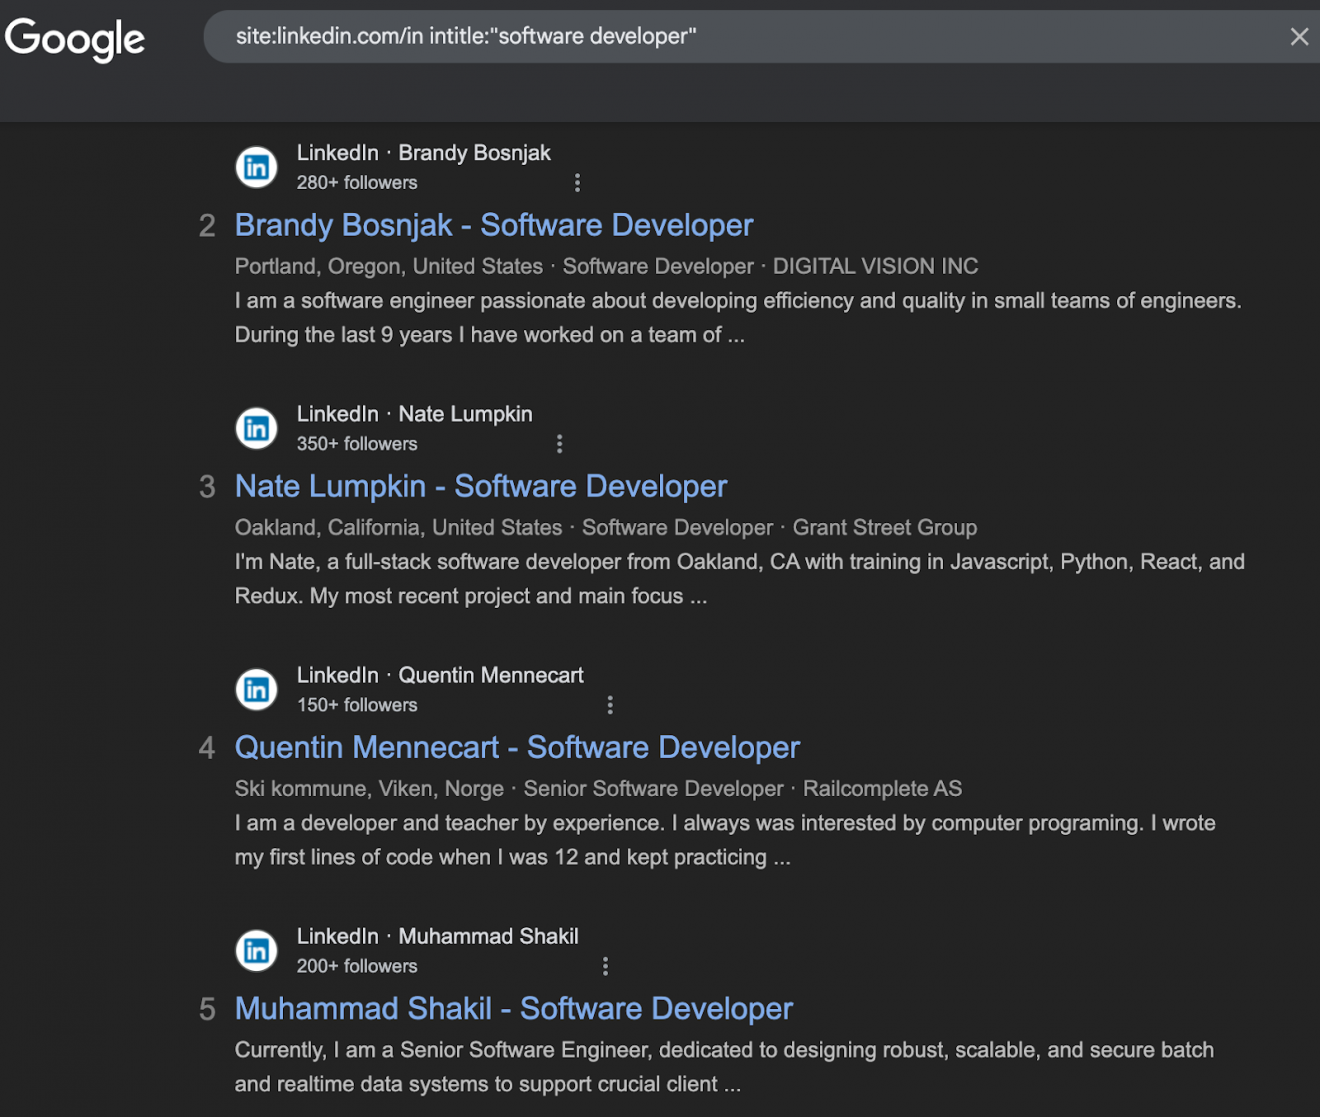
Task: Click the LinkedIn favicon above result number 5
Action: point(256,950)
